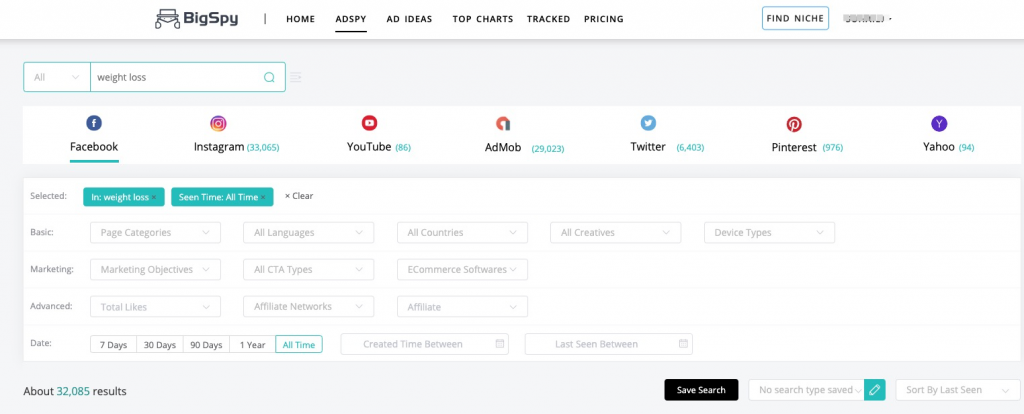
Task: Click the Pinterest platform icon
Action: pos(793,124)
